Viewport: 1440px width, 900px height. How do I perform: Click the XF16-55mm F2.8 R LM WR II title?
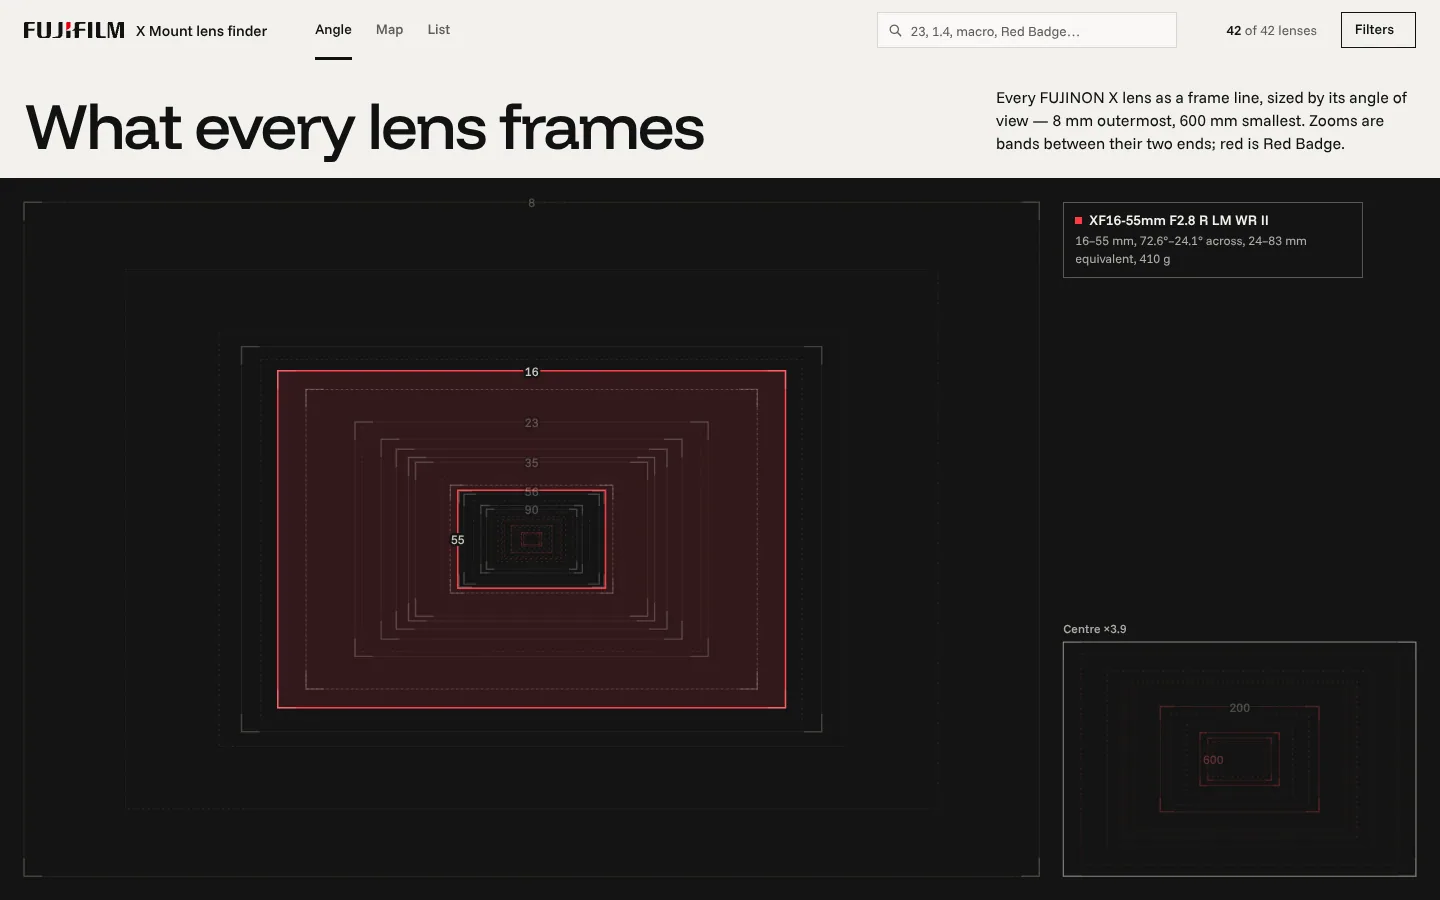[1178, 220]
